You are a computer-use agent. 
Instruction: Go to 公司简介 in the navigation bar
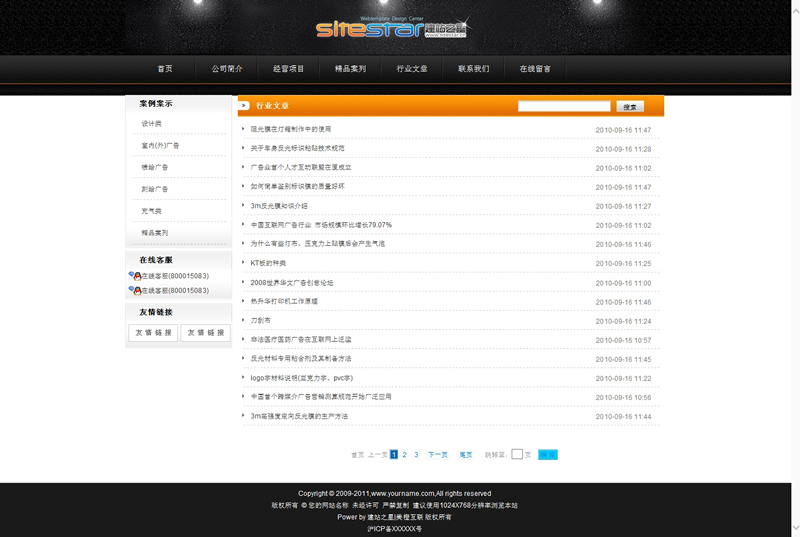227,69
